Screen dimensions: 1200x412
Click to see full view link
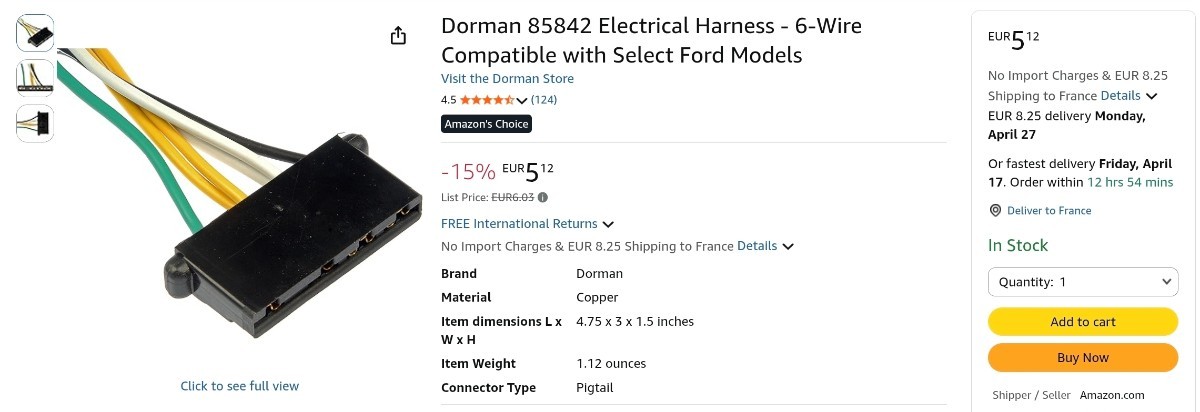(x=239, y=386)
